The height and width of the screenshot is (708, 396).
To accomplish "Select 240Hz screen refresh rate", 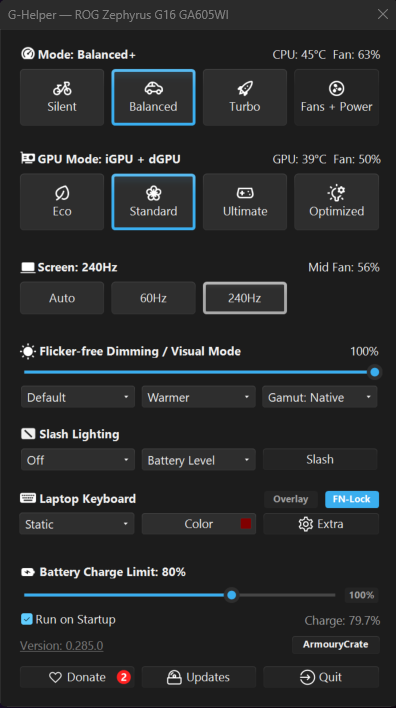I will coord(245,298).
